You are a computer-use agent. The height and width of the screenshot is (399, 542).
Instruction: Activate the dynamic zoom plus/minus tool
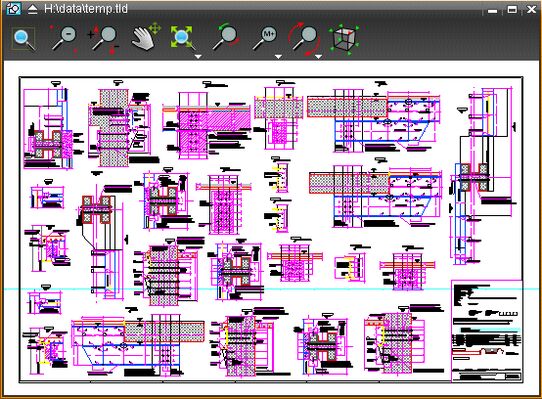click(x=104, y=38)
